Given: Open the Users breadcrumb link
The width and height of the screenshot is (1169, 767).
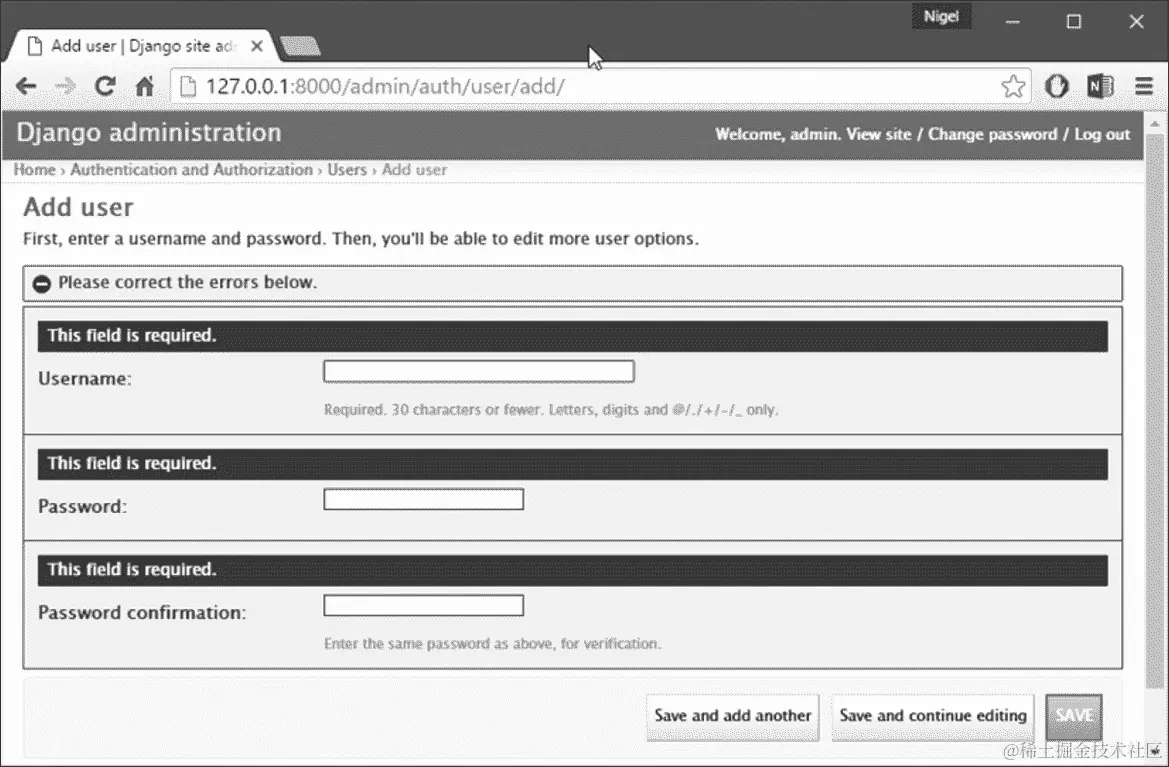Looking at the screenshot, I should pyautogui.click(x=347, y=169).
